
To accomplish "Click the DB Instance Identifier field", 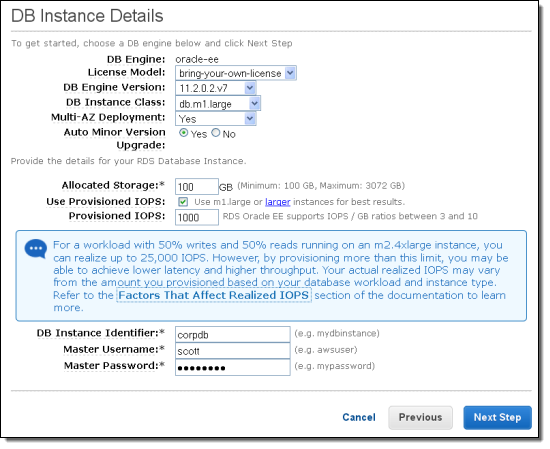I will click(233, 334).
